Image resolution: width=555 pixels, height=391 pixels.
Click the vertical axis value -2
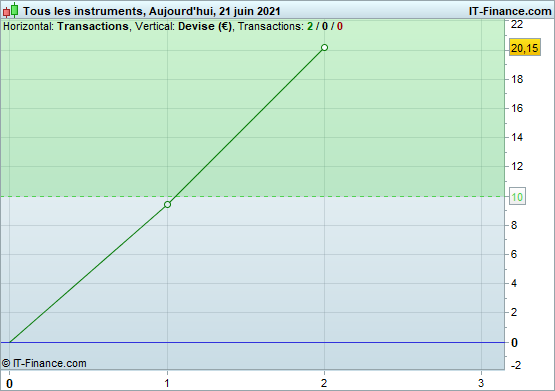point(516,365)
